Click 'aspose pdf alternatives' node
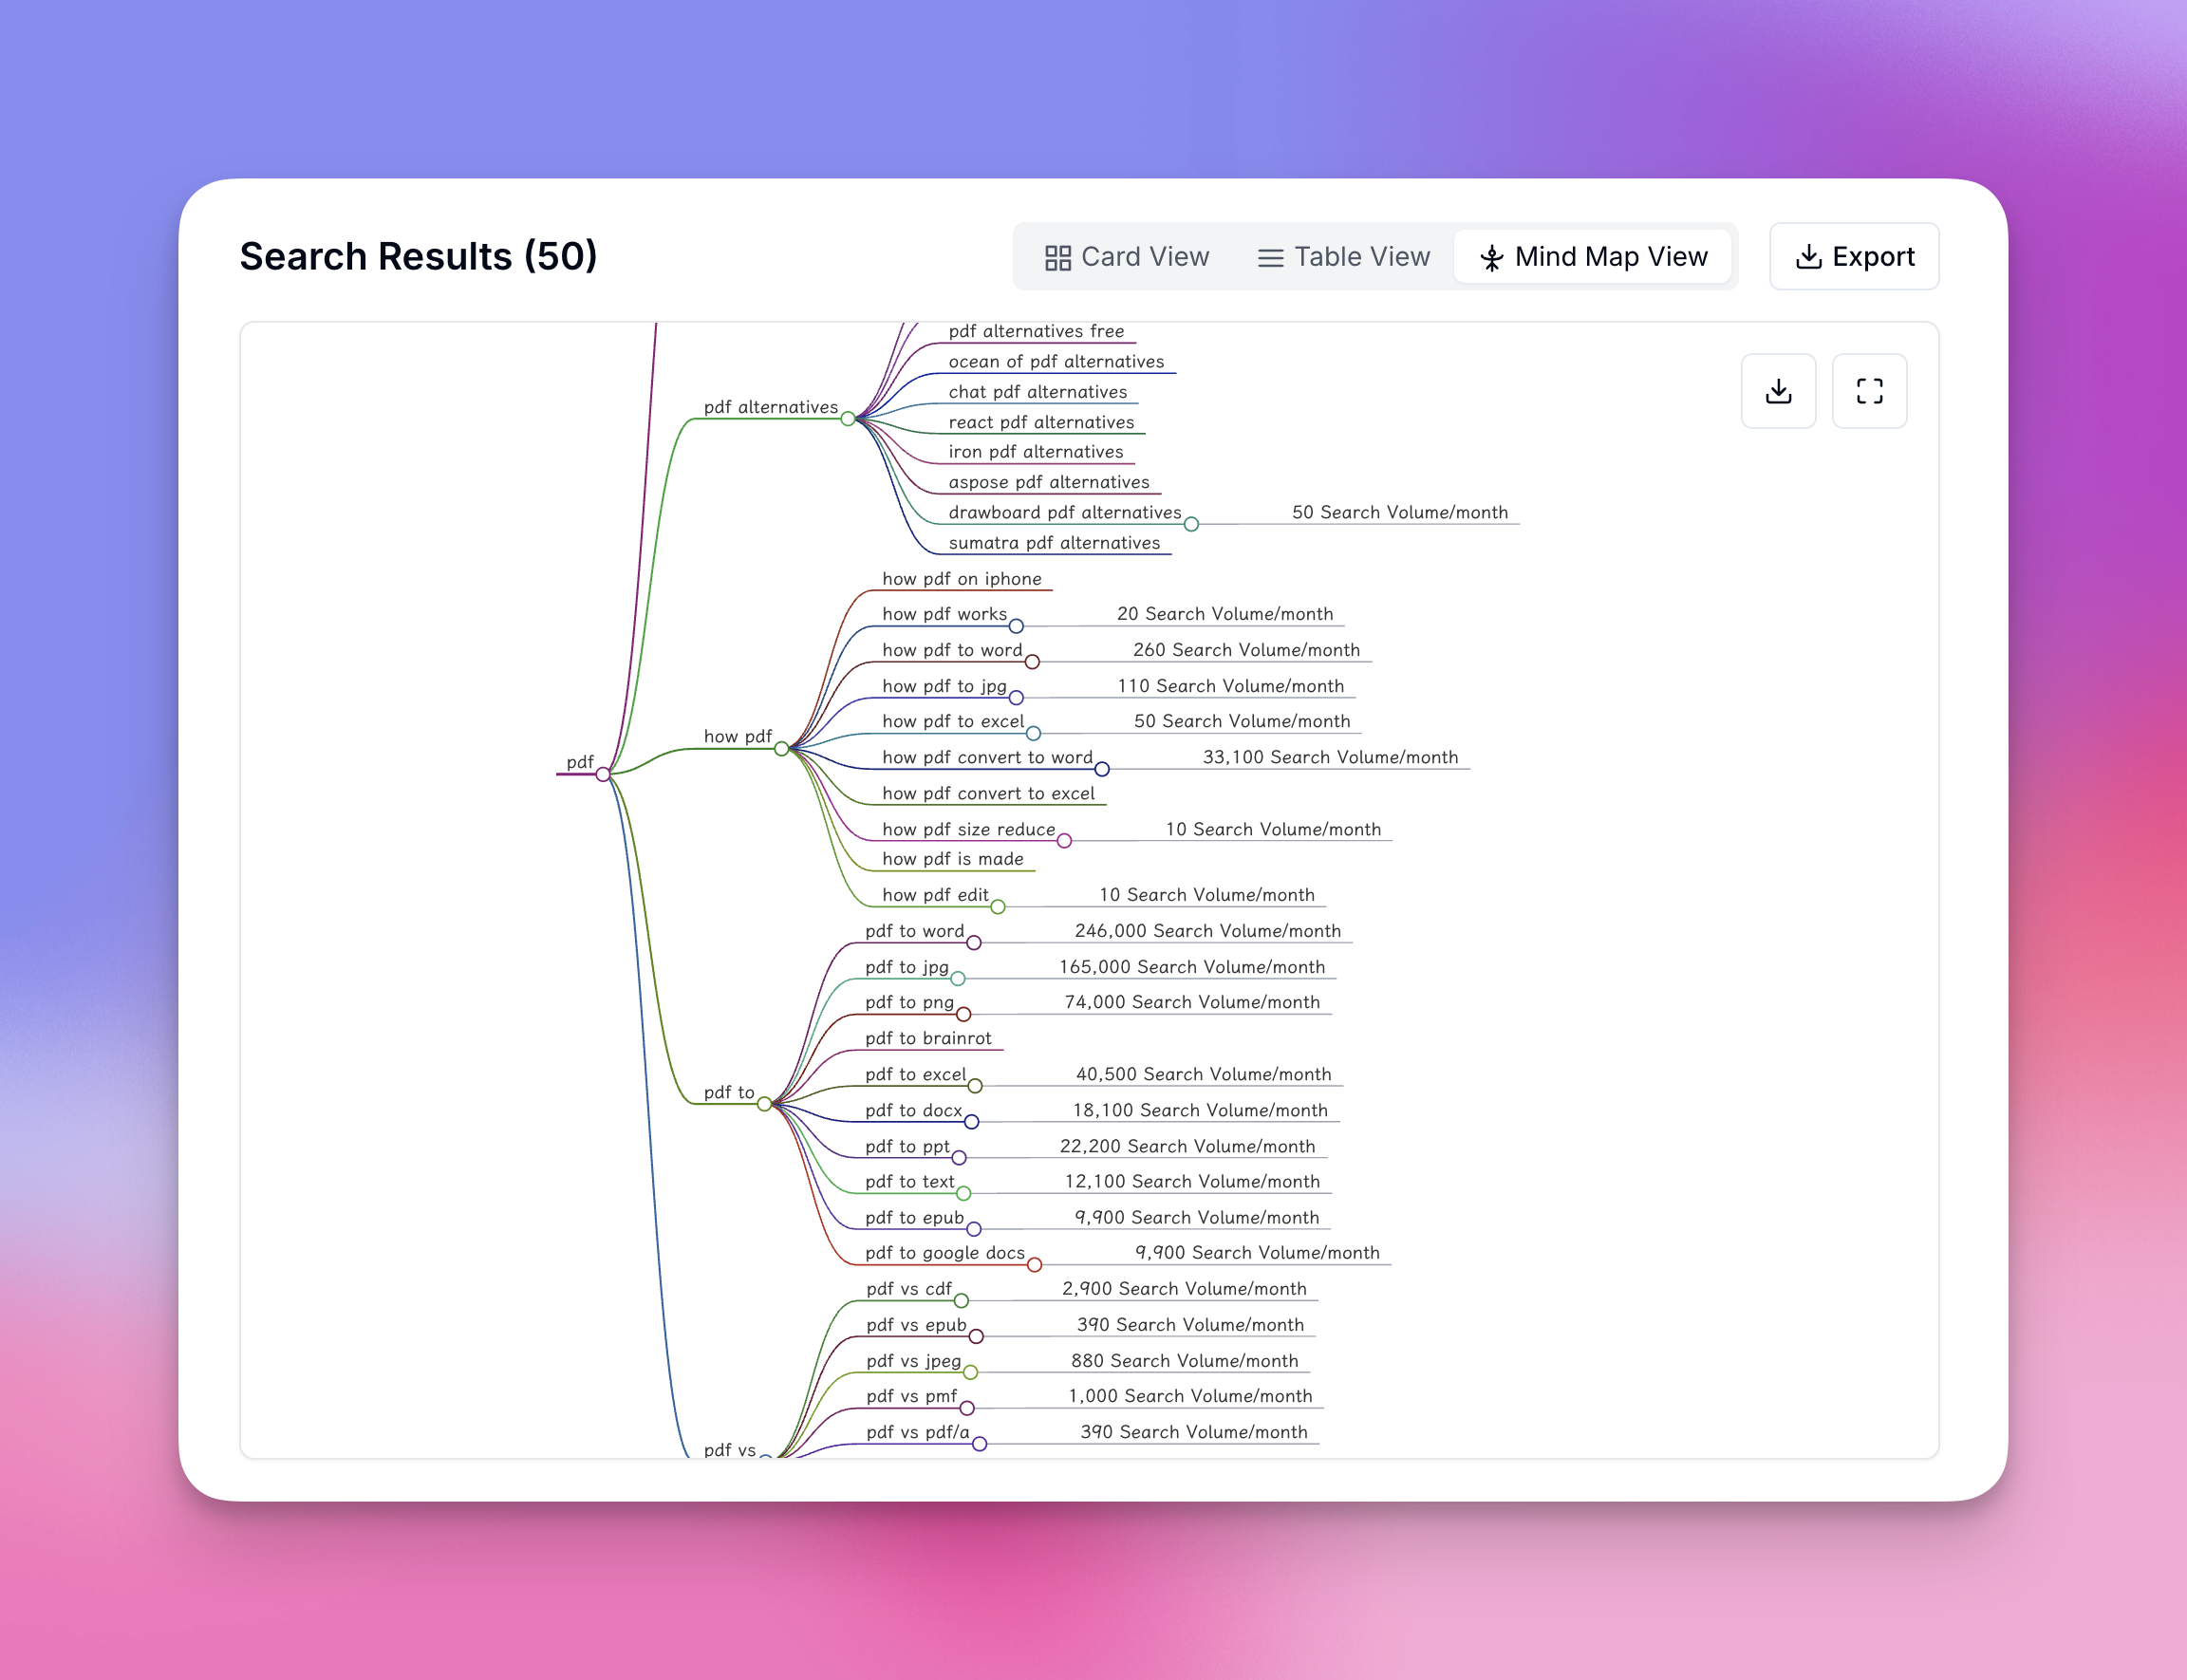Viewport: 2187px width, 1680px height. 1049,482
